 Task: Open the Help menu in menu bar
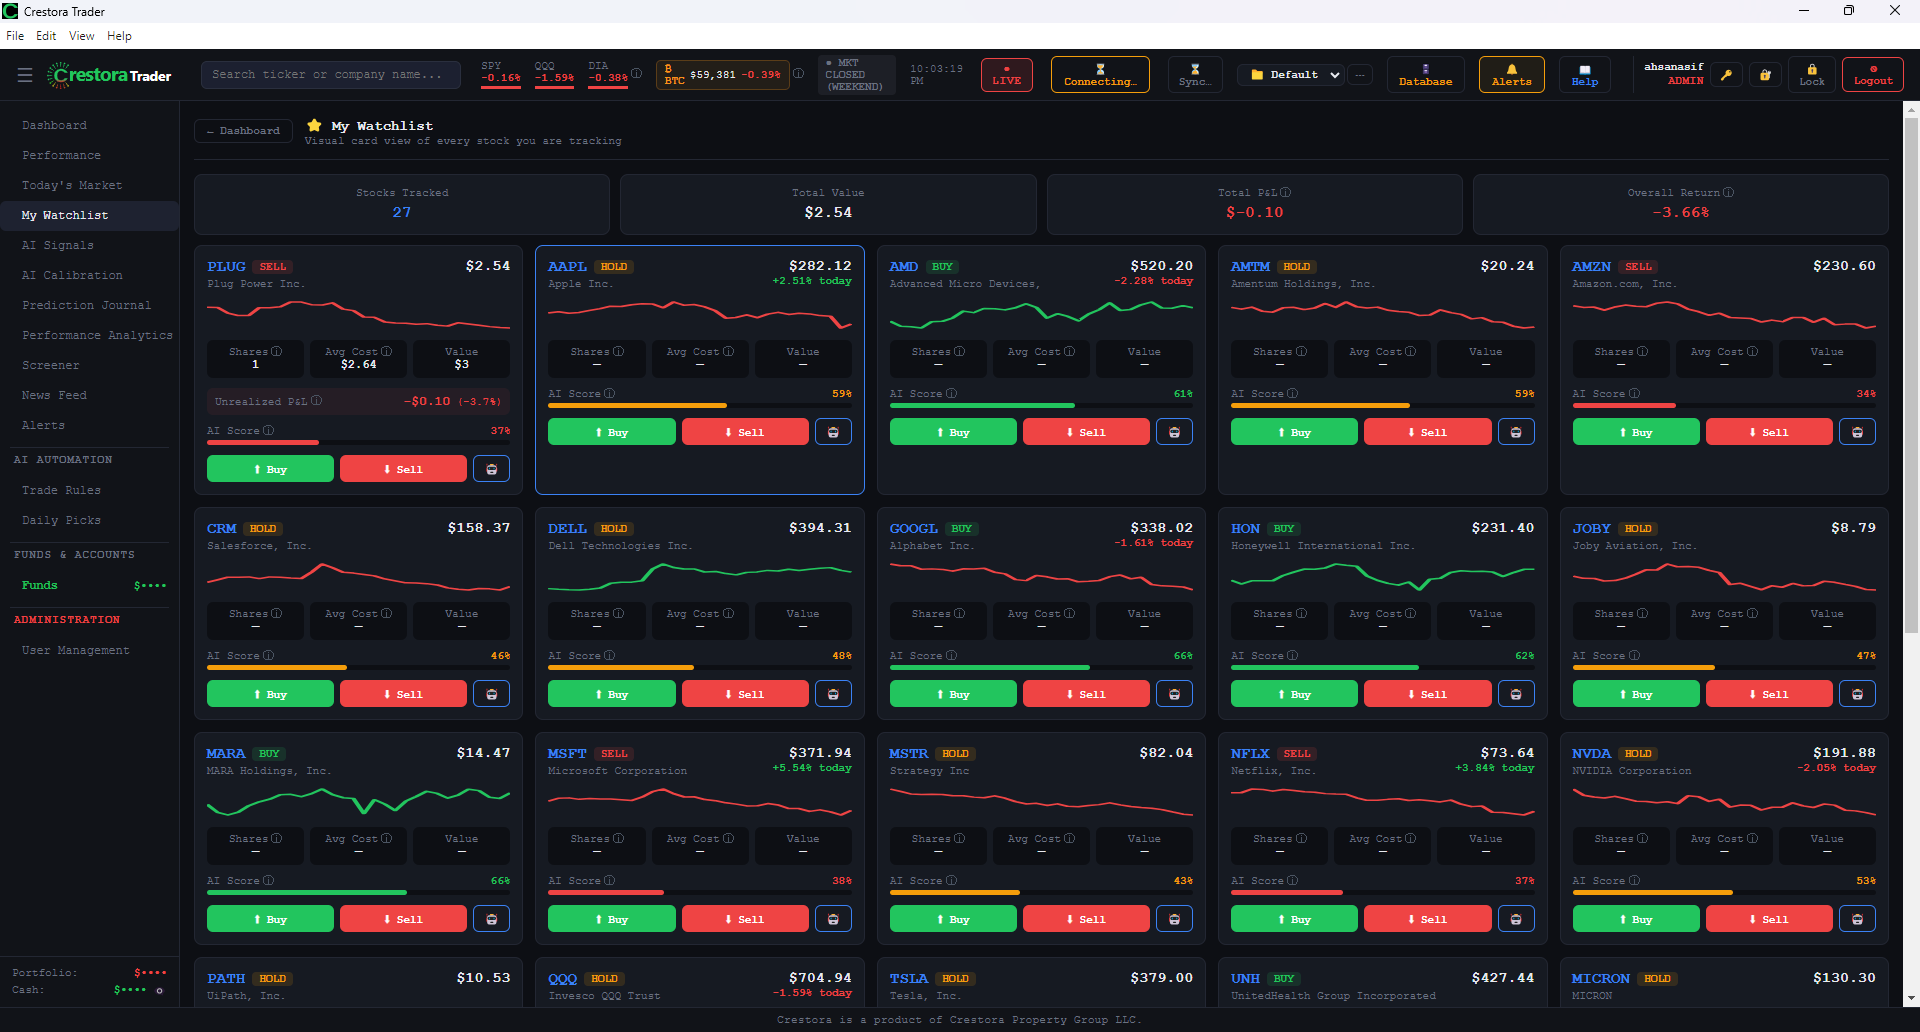(119, 36)
